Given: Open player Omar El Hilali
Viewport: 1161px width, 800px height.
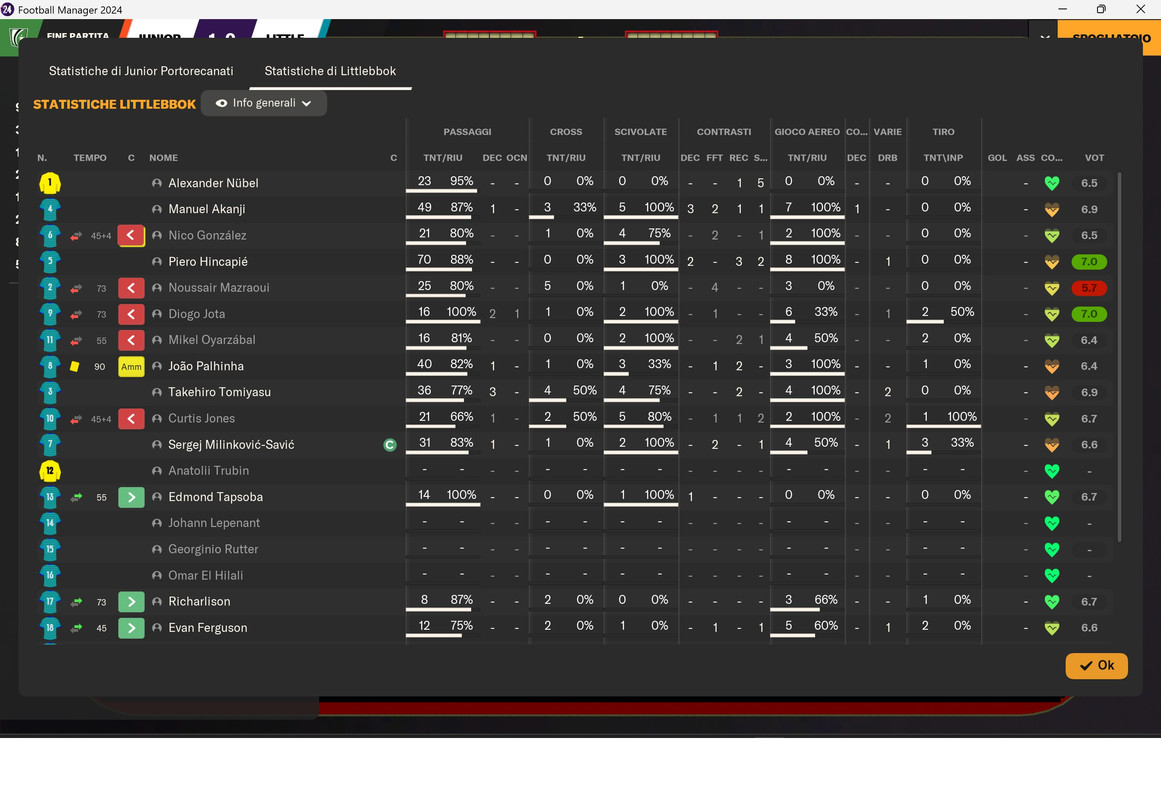Looking at the screenshot, I should 205,575.
